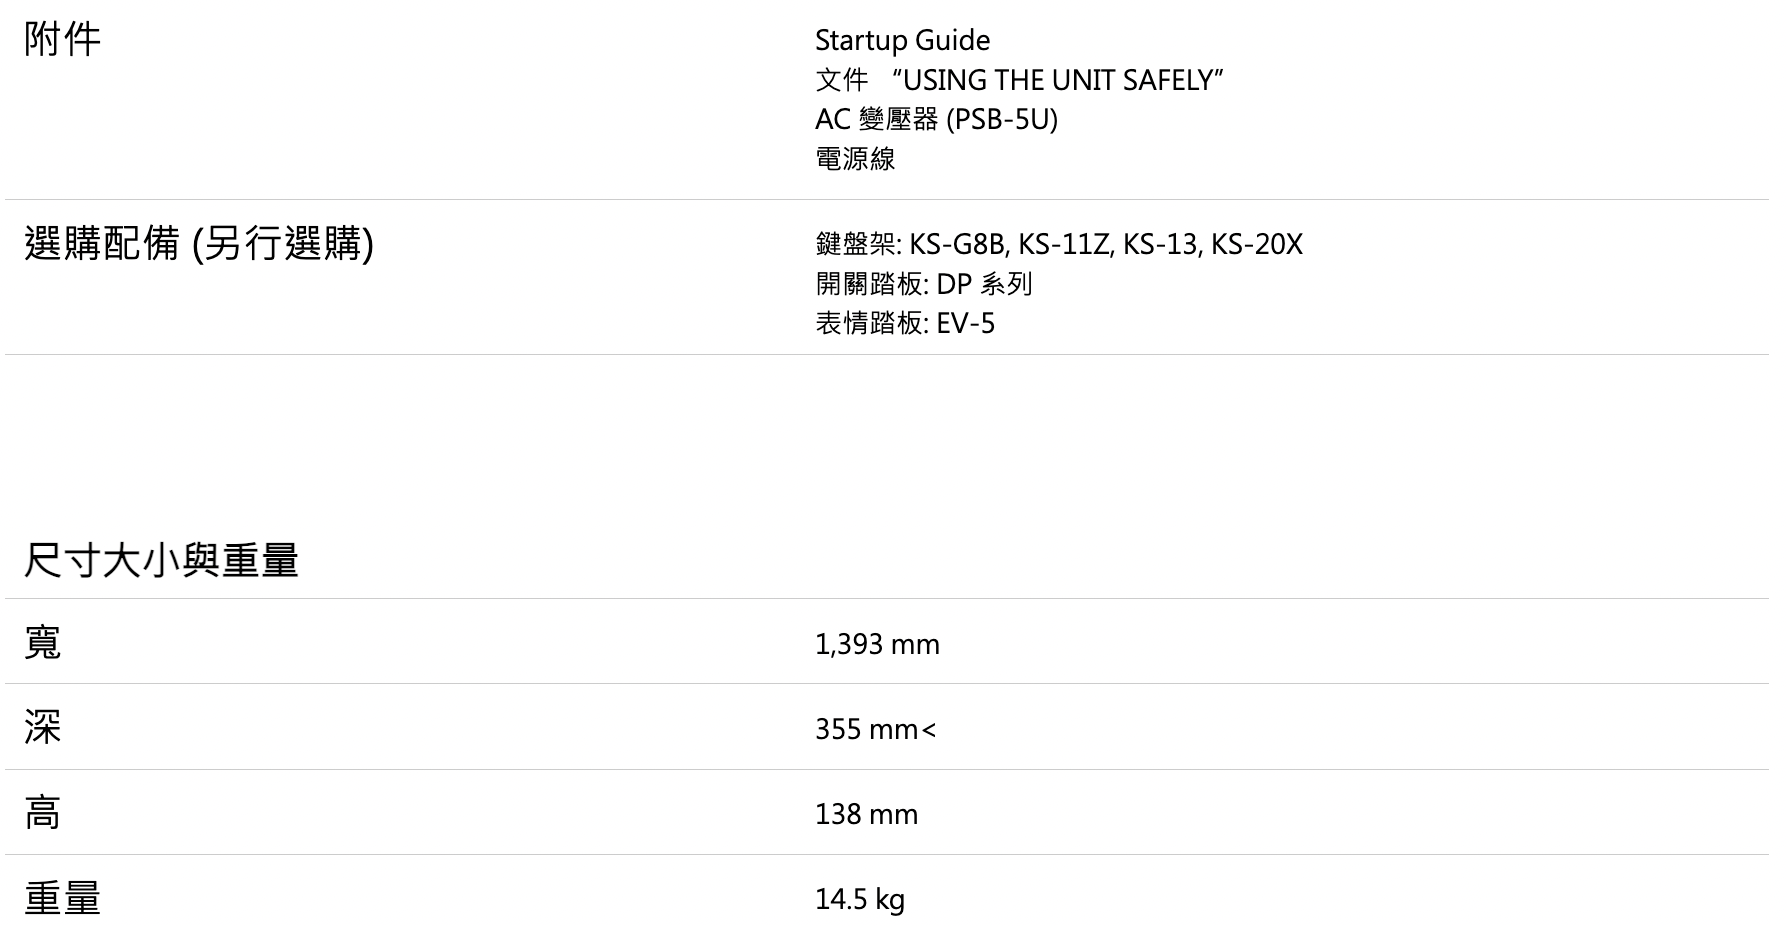This screenshot has height=926, width=1786.
Task: Click the 表情踏板 EV-5 line
Action: 905,323
